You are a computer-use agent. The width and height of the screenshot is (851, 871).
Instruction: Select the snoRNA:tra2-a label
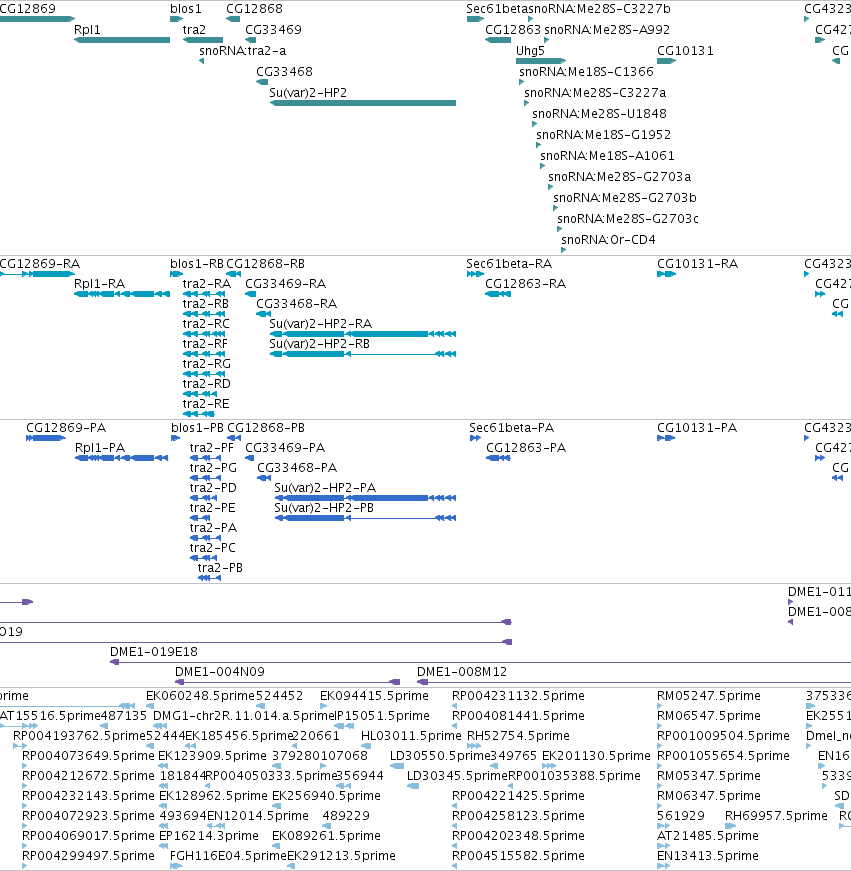pyautogui.click(x=243, y=51)
